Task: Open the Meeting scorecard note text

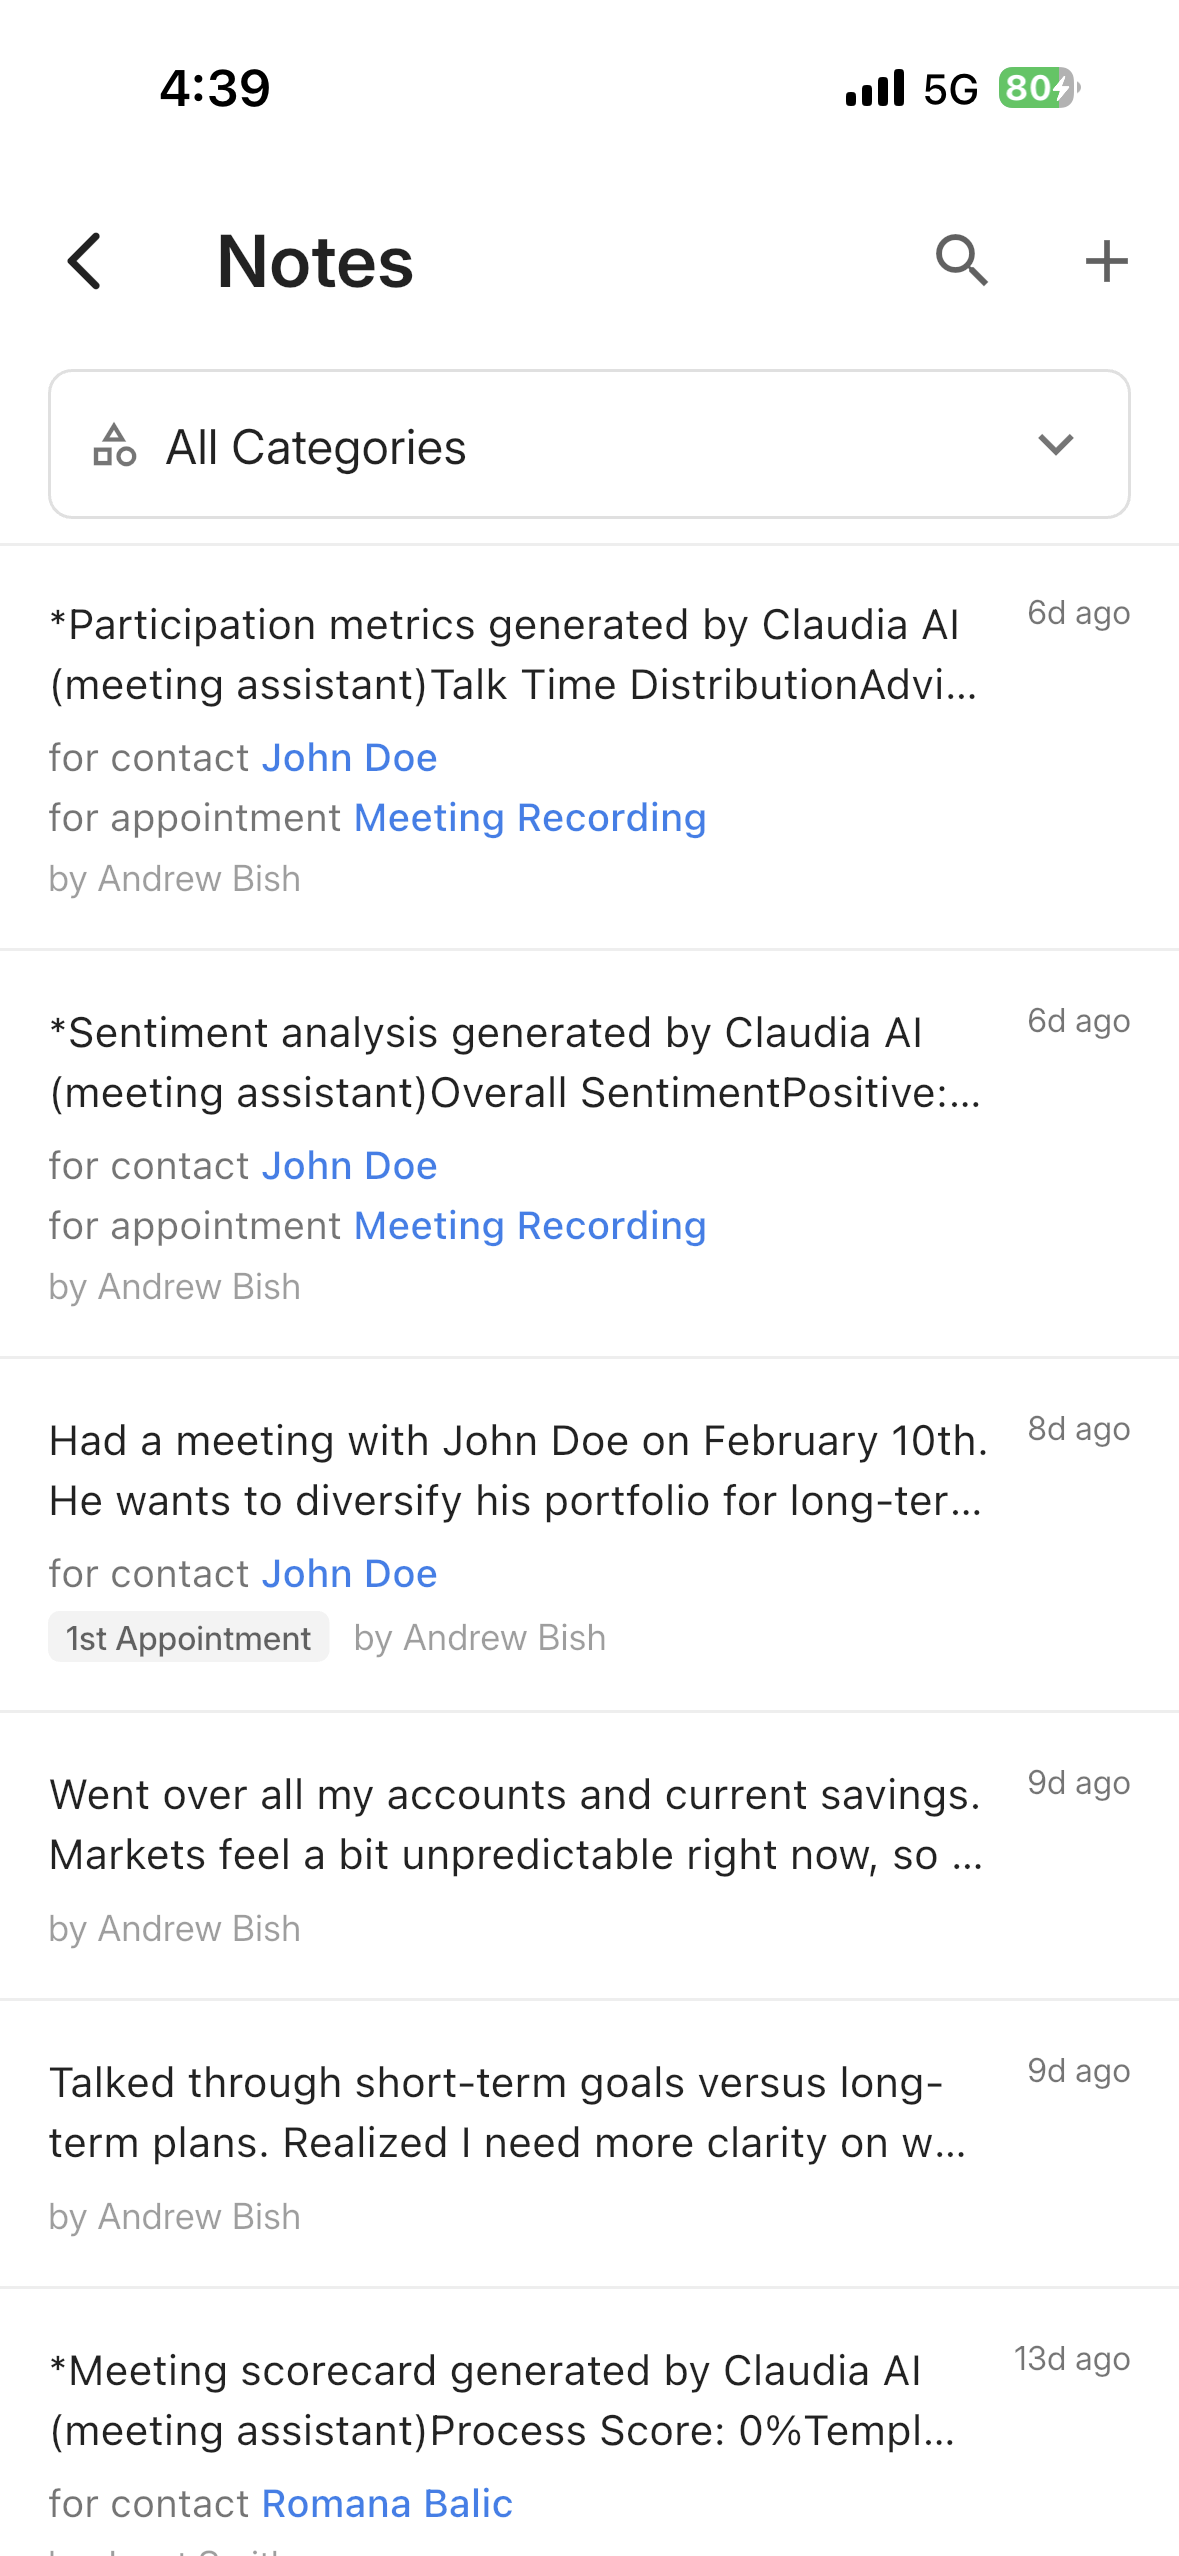Action: click(502, 2401)
